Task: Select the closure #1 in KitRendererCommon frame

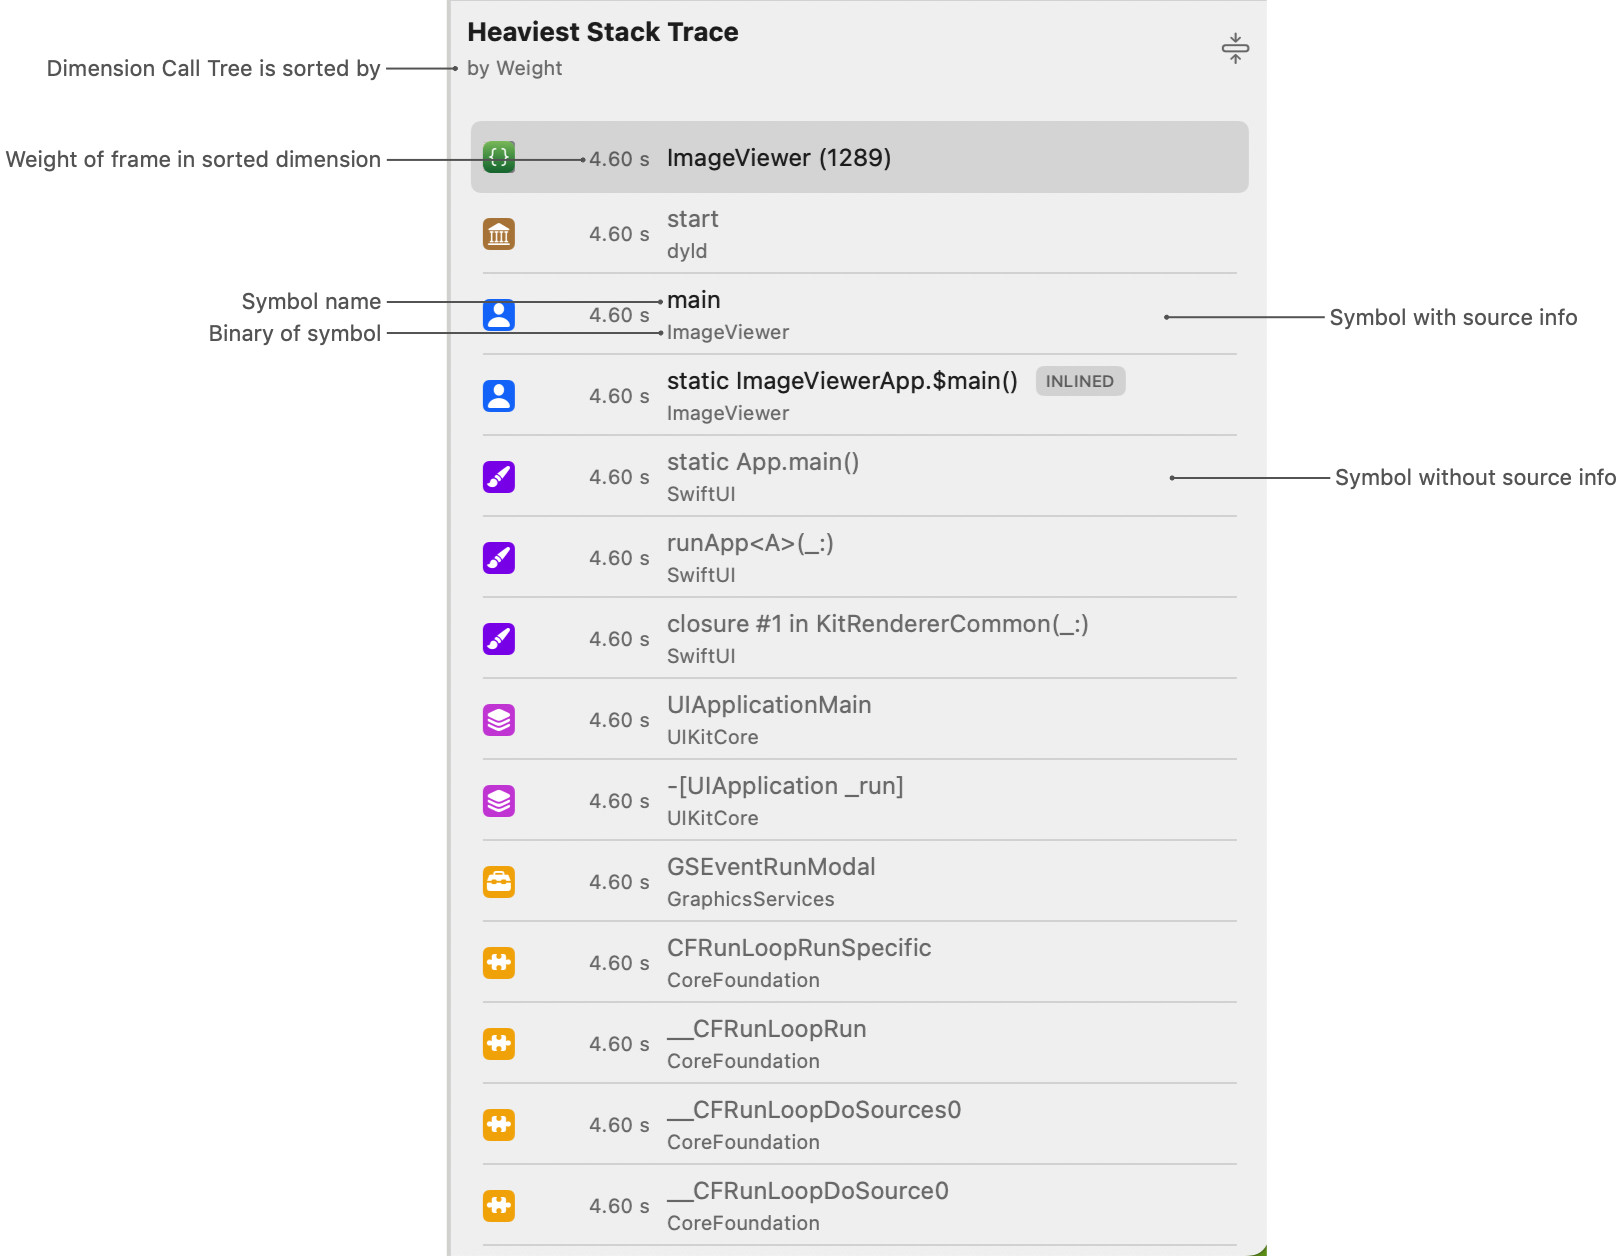Action: [860, 638]
